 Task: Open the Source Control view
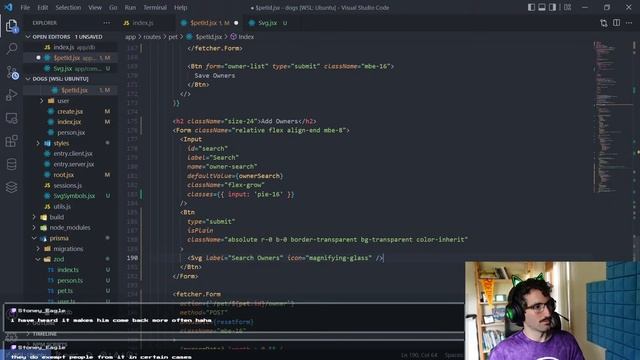click(11, 72)
